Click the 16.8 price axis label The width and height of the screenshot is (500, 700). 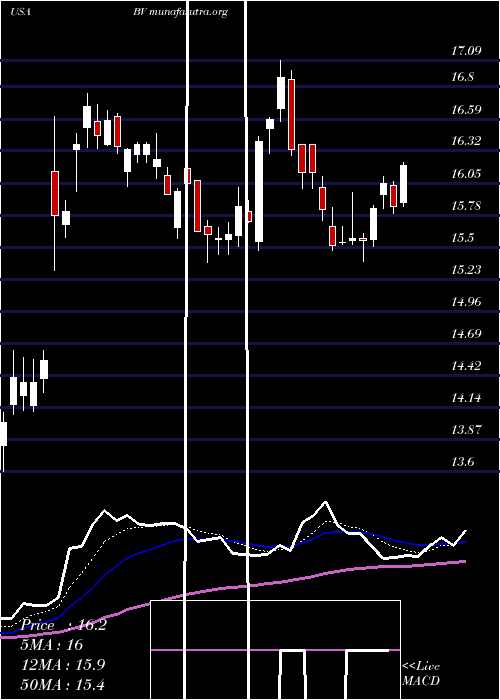[462, 77]
